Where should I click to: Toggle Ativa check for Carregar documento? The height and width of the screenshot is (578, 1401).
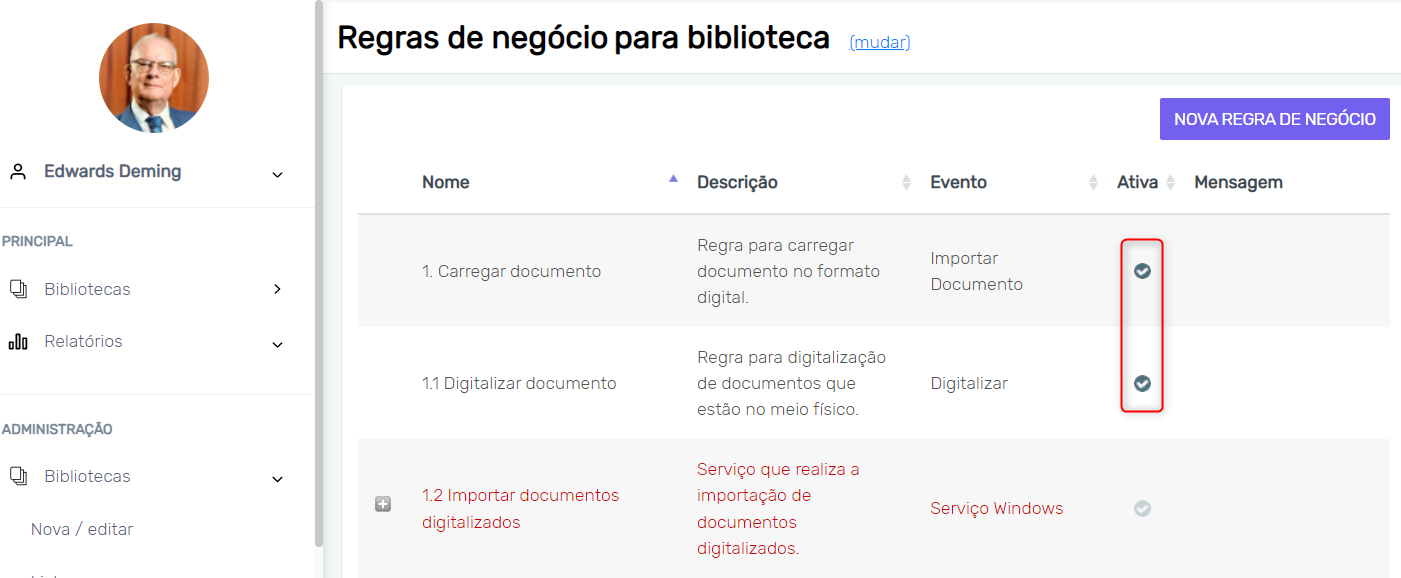pos(1142,271)
